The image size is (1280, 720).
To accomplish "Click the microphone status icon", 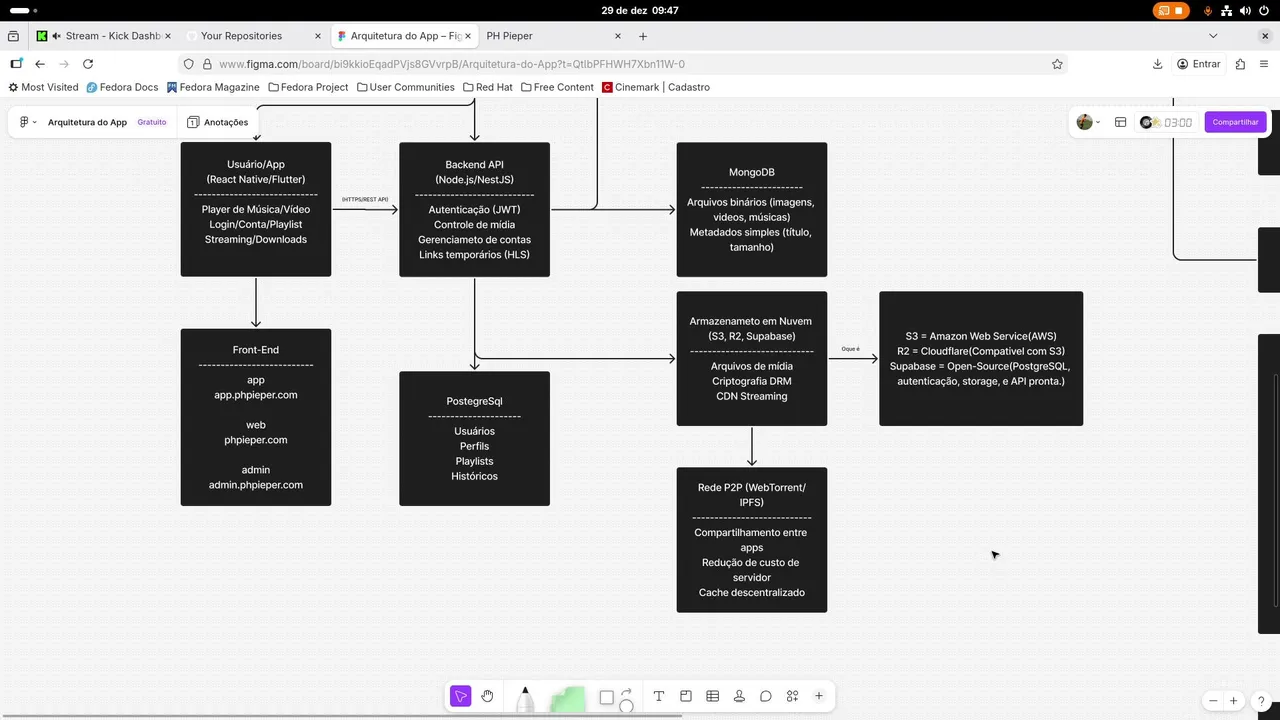I will tap(1208, 10).
